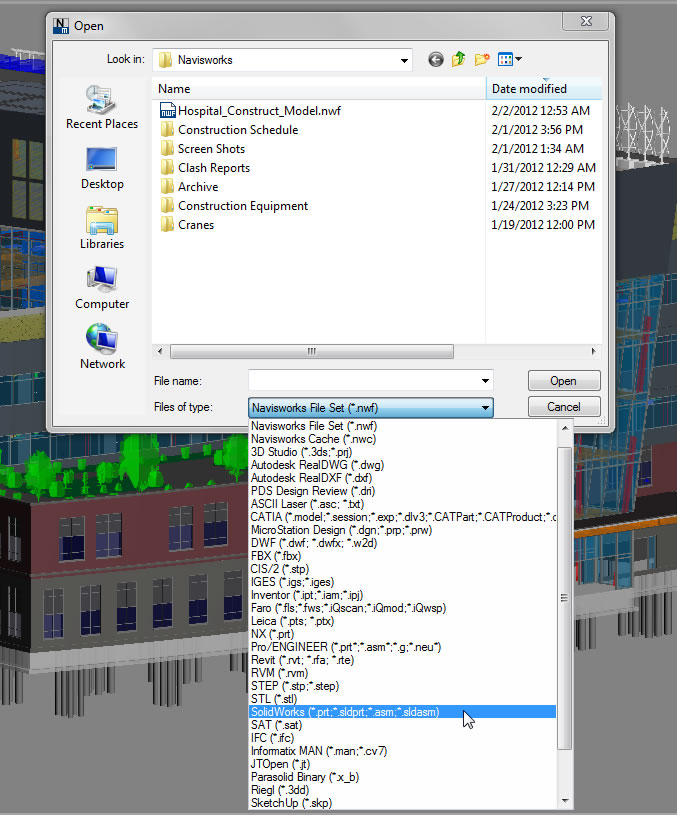The image size is (677, 815).
Task: Open Computer location
Action: coord(102,288)
